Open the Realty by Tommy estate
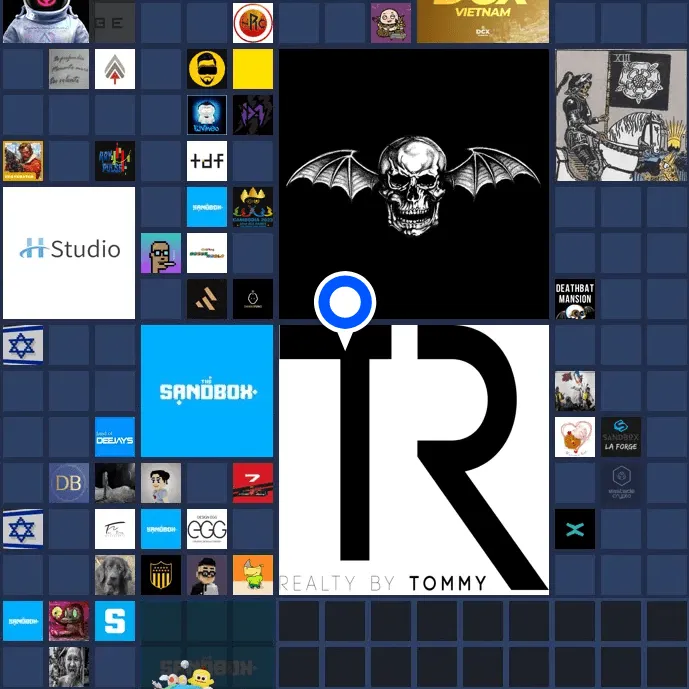This screenshot has width=689, height=689. point(414,460)
